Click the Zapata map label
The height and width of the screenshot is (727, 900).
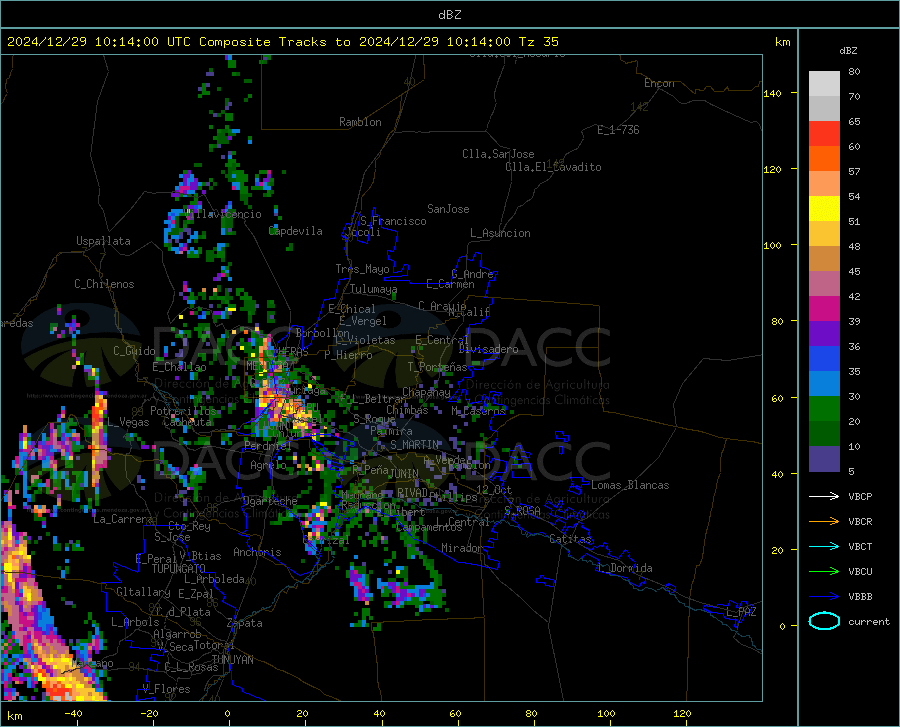[245, 623]
